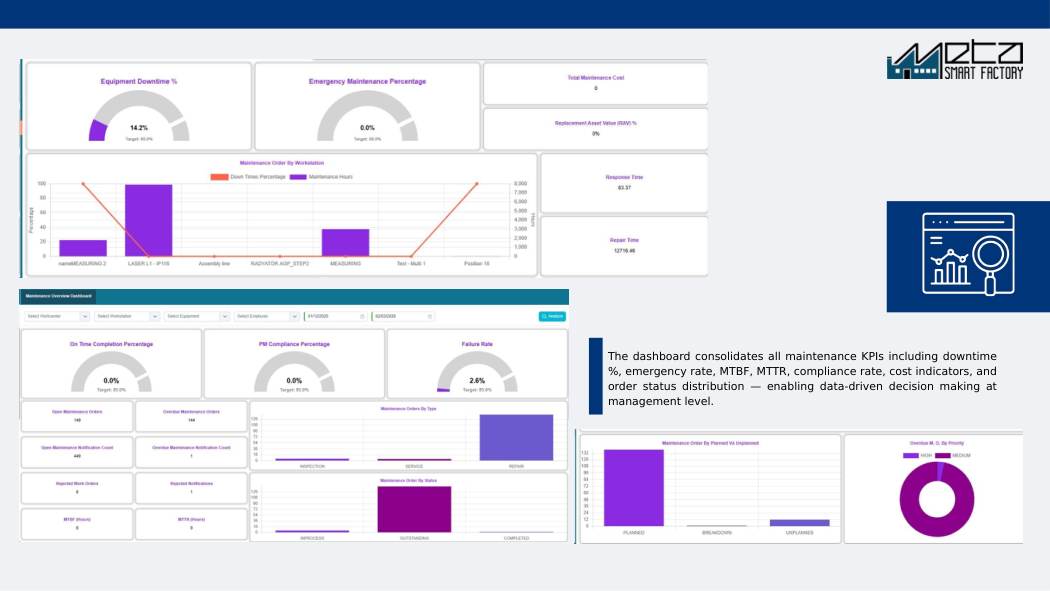Click the Response Time card

(x=624, y=183)
